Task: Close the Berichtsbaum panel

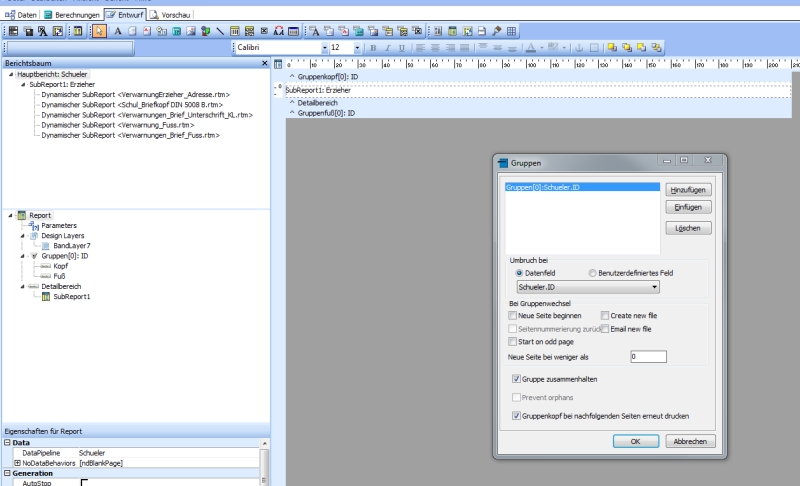Action: coord(264,63)
